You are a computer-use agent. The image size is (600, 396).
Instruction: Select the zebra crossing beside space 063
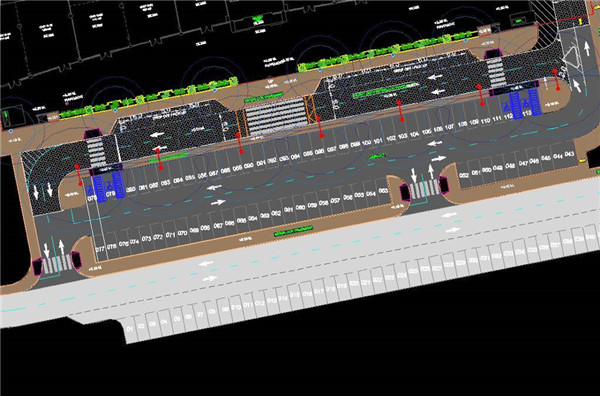point(423,189)
